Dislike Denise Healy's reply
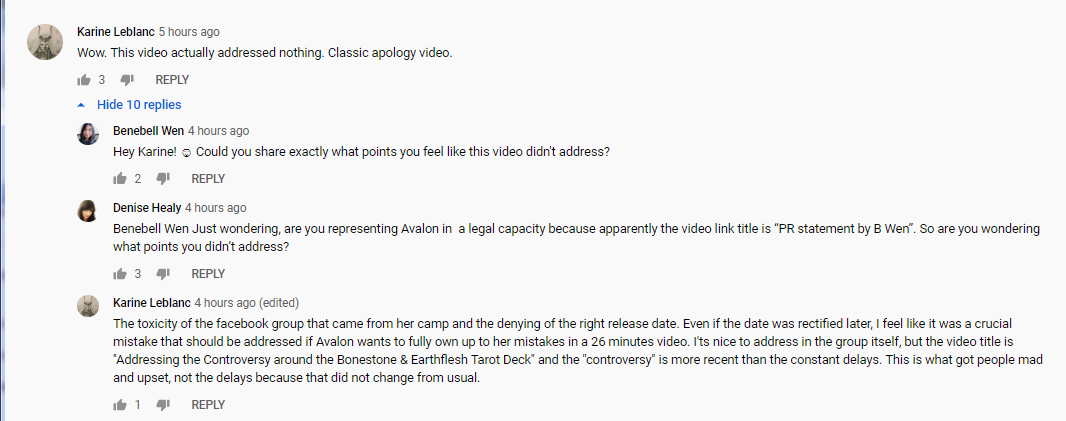This screenshot has width=1066, height=421. (163, 274)
